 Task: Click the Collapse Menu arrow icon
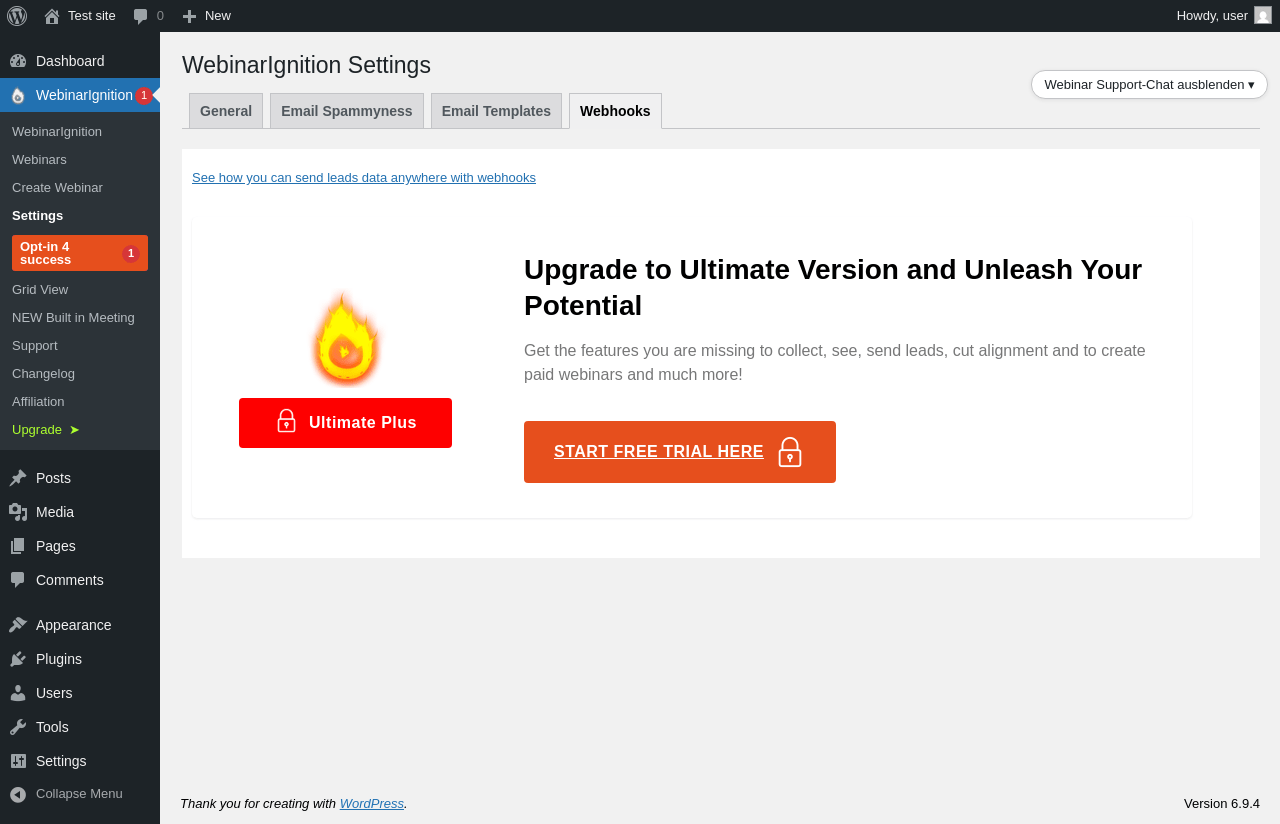point(18,794)
